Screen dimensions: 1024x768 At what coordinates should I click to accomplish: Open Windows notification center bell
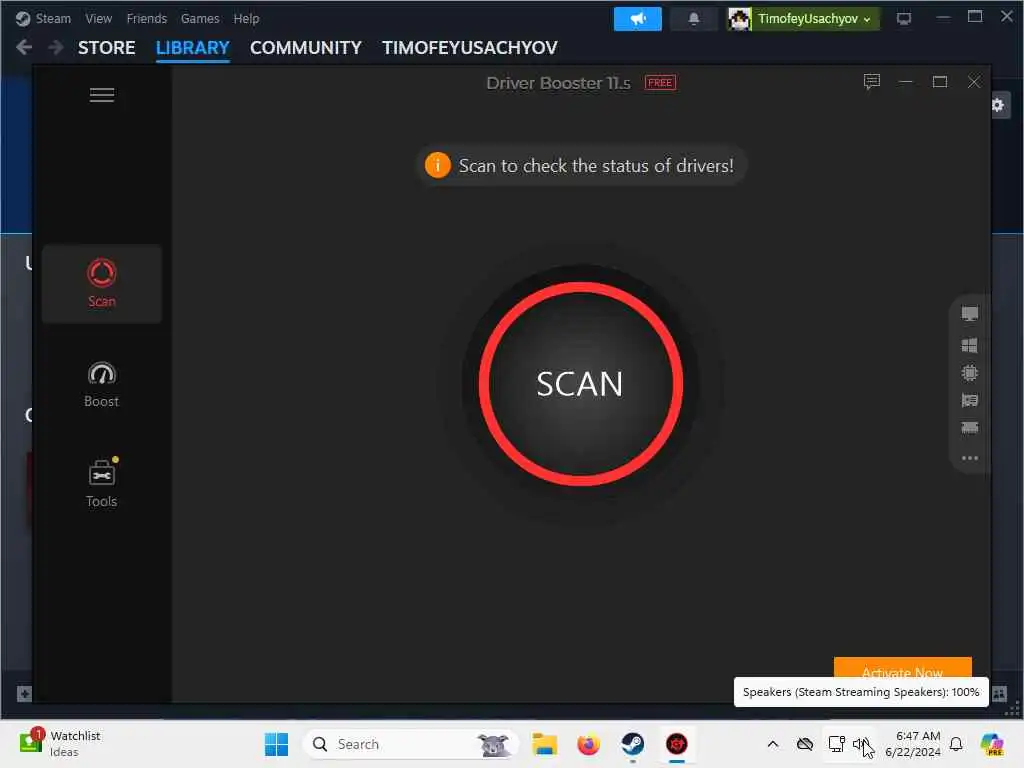[956, 744]
